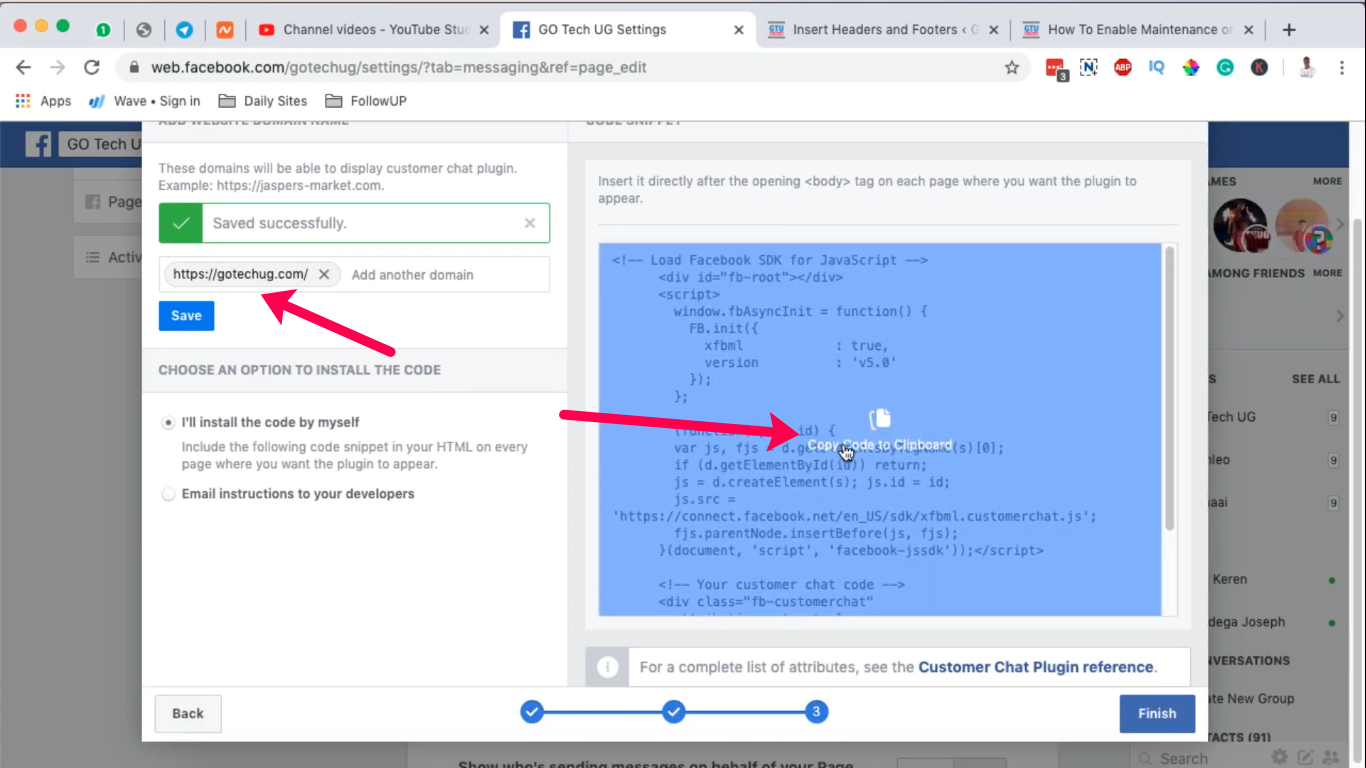Screen dimensions: 1366x768
Task: Click wizard step 3 indicator
Action: 816,712
